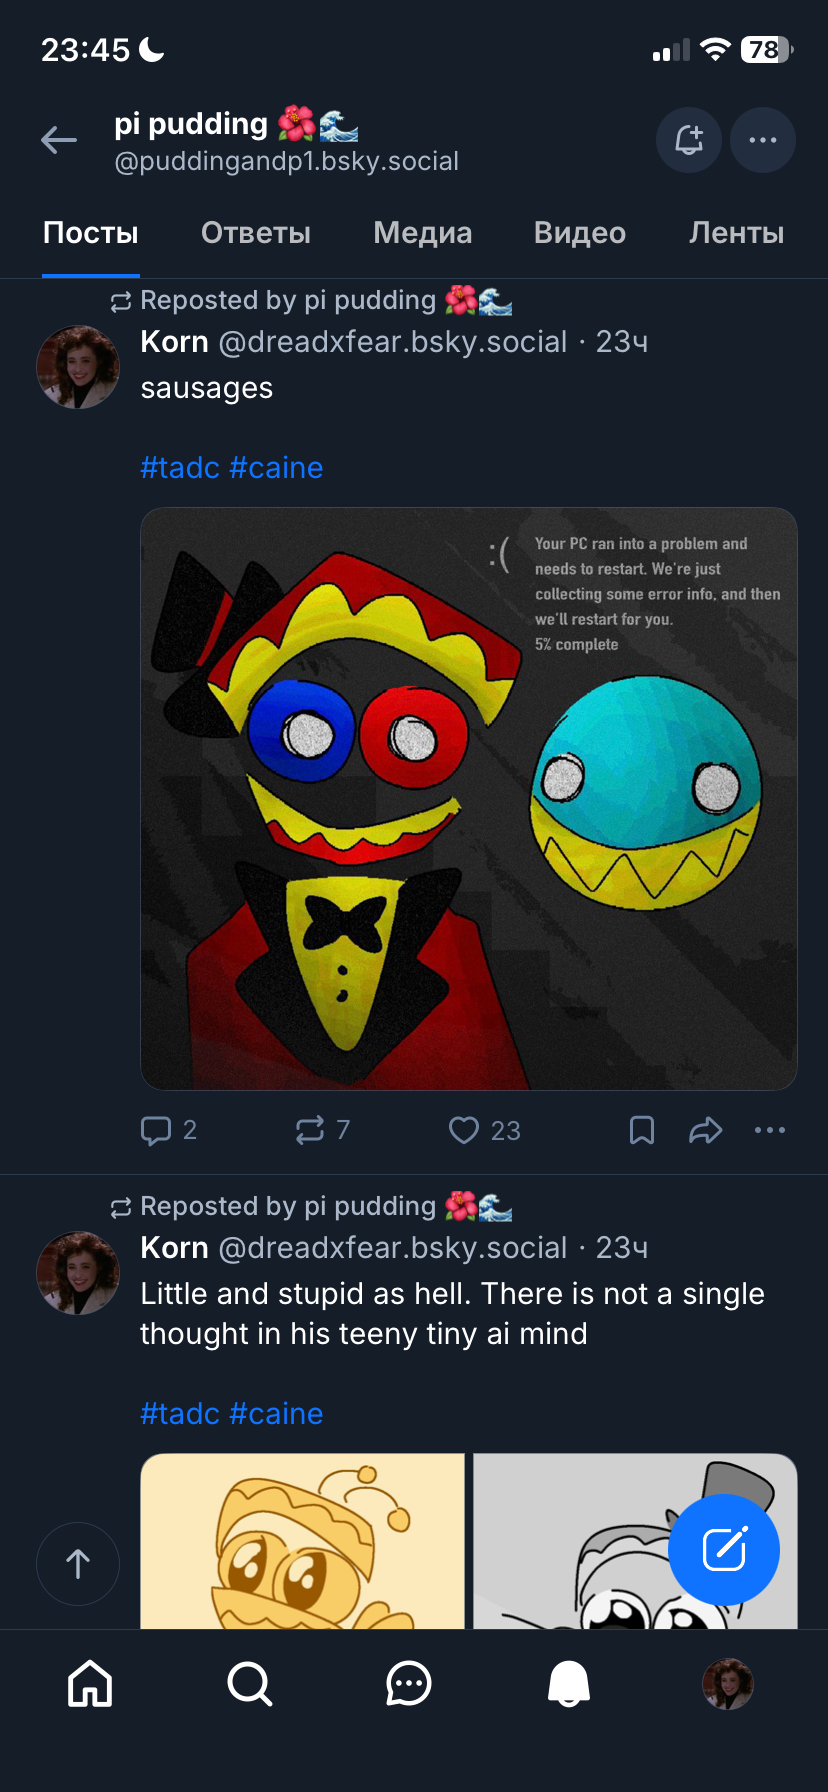Bookmark the sausages post
This screenshot has width=828, height=1792.
coord(642,1130)
